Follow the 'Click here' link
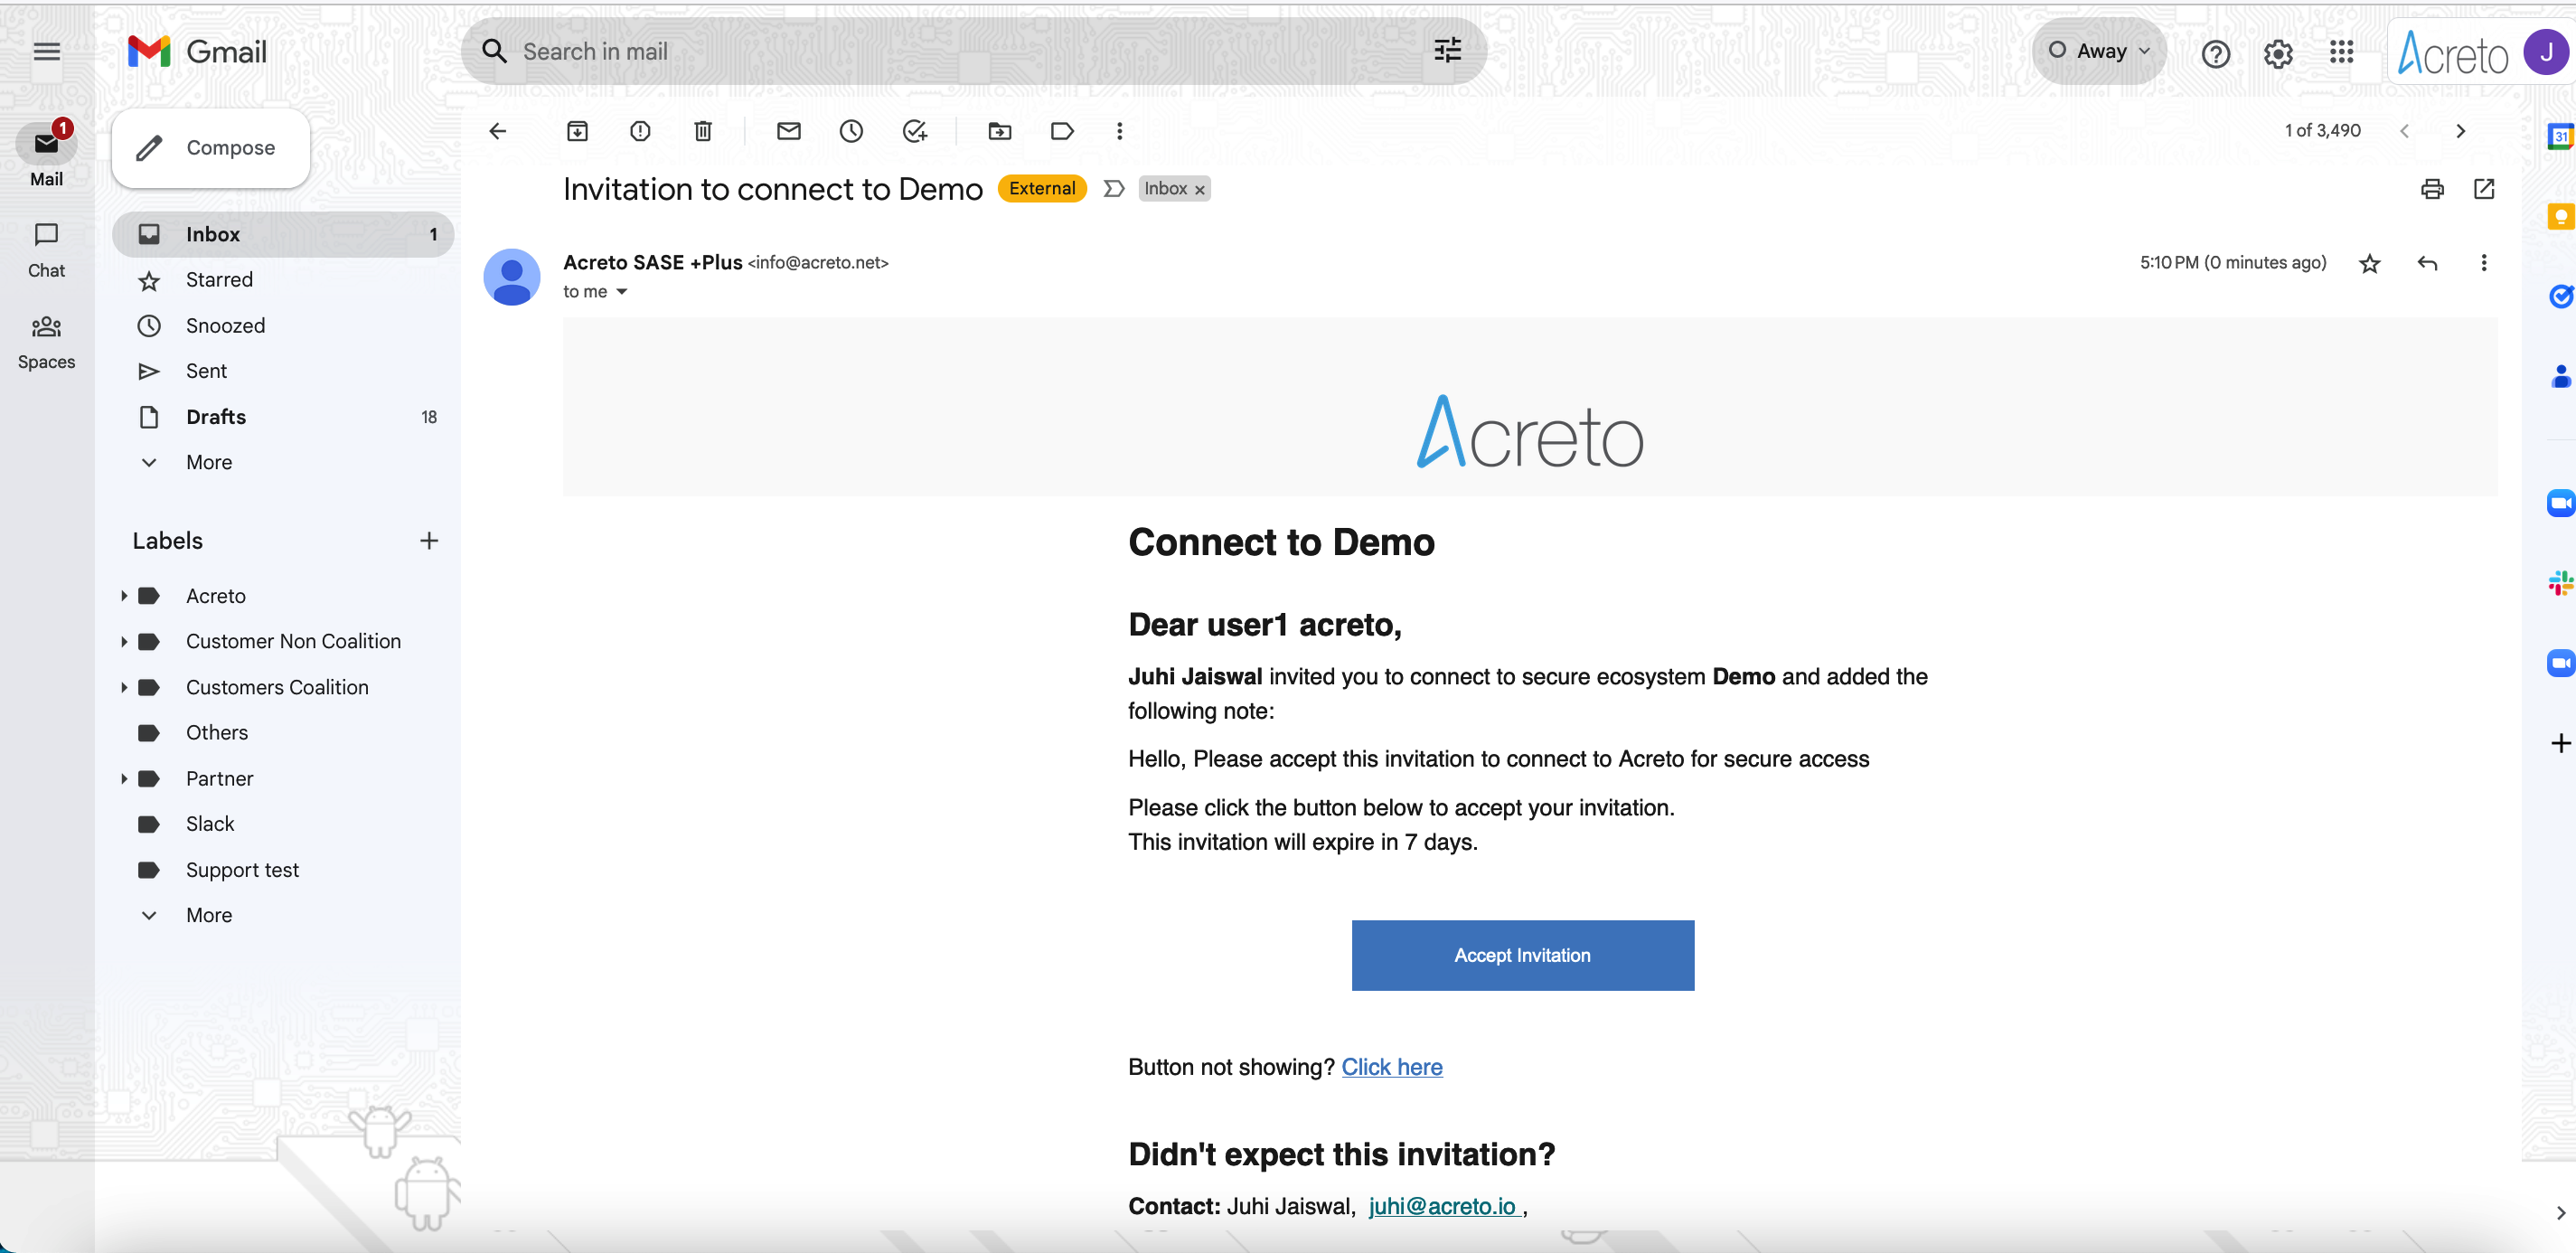2576x1253 pixels. tap(1391, 1067)
